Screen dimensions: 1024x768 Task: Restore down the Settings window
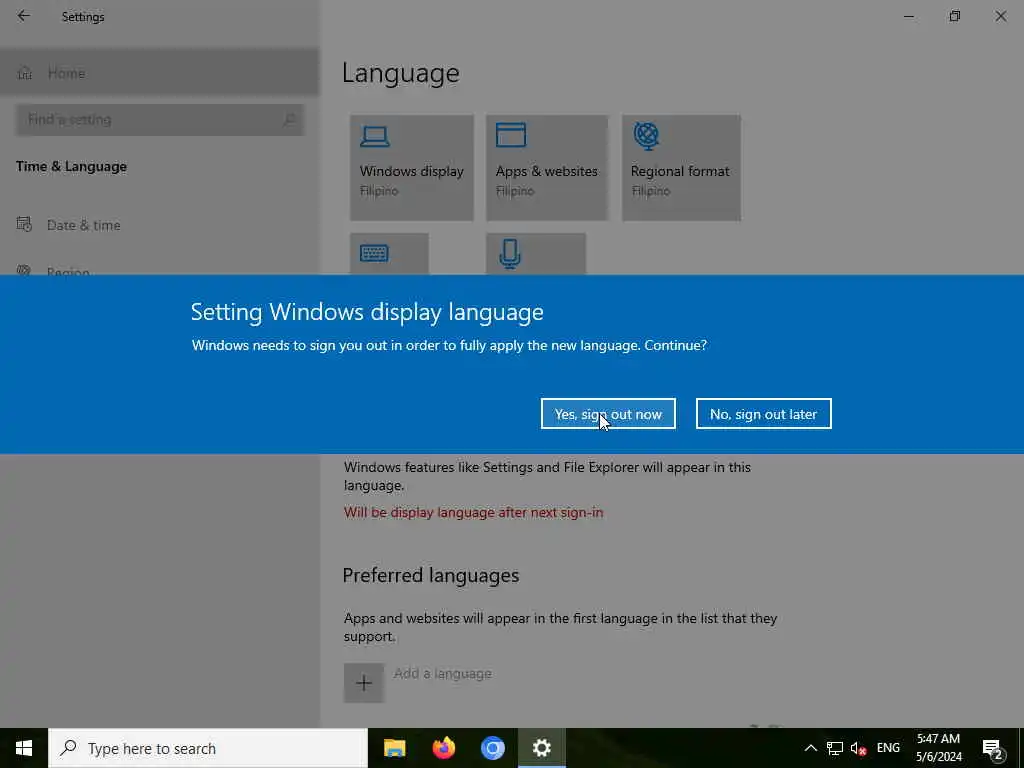click(x=955, y=16)
